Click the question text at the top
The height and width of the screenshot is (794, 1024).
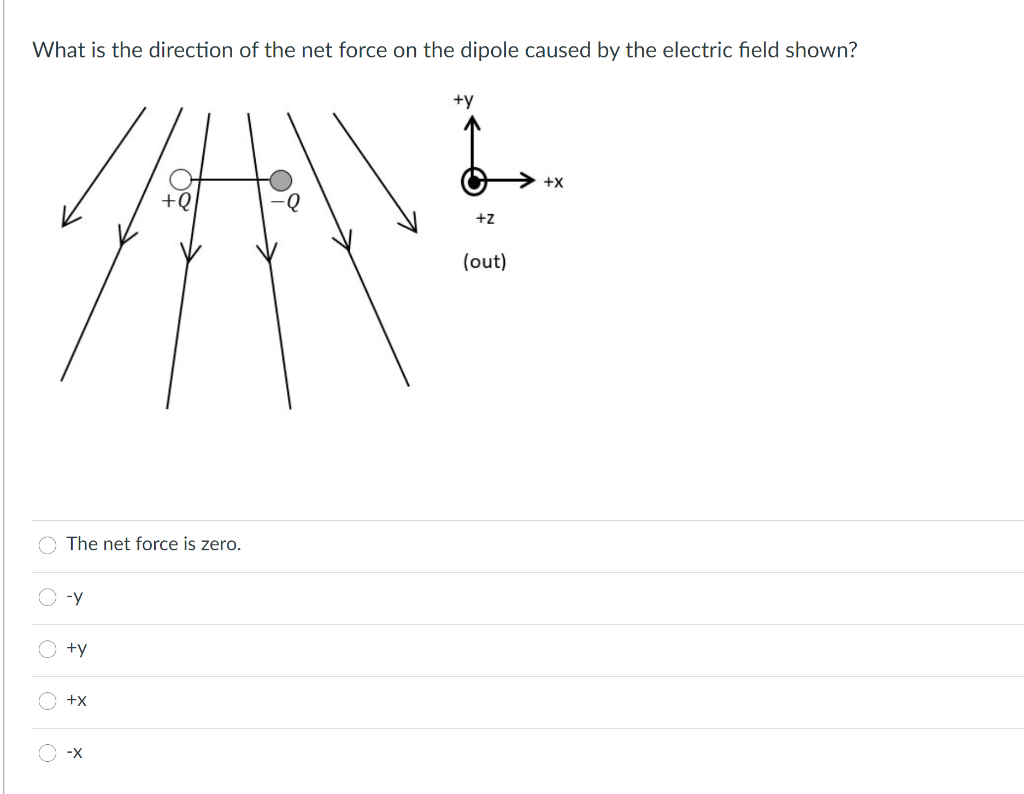click(443, 49)
